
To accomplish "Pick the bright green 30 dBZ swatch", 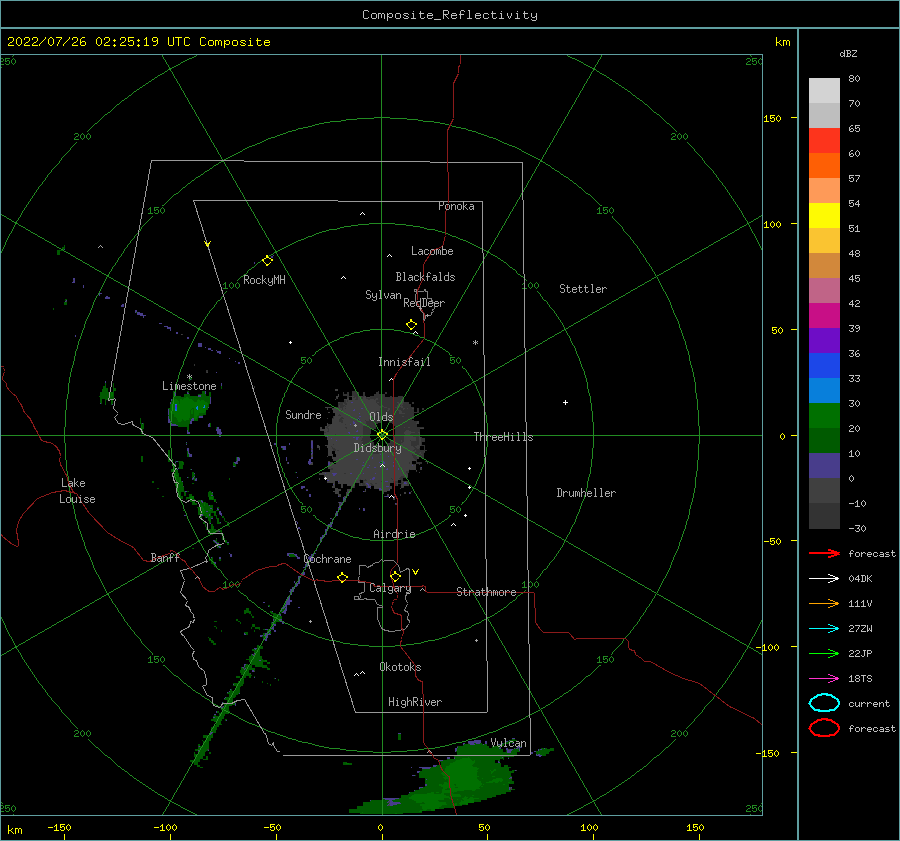I will point(824,415).
